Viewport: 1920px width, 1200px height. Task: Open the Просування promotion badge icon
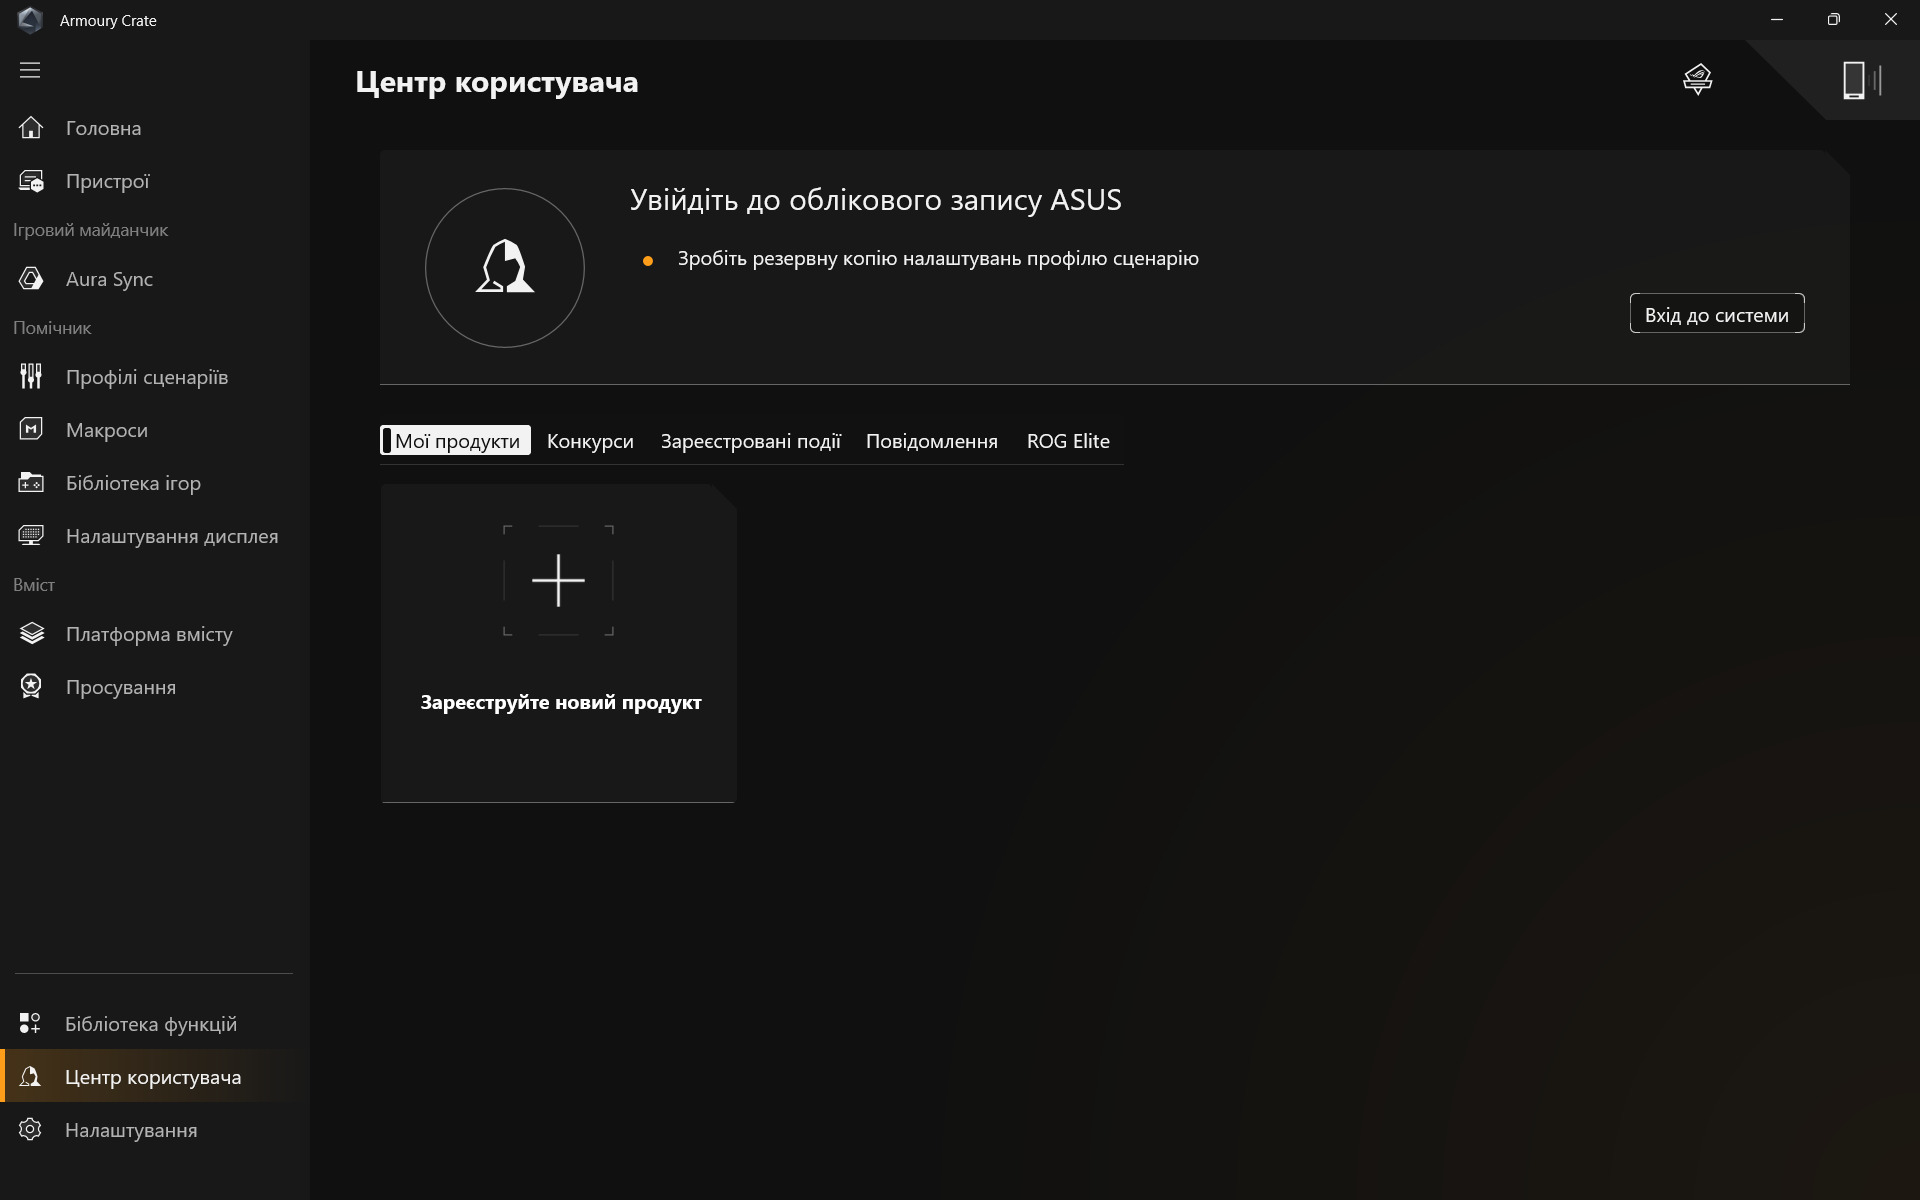point(31,687)
